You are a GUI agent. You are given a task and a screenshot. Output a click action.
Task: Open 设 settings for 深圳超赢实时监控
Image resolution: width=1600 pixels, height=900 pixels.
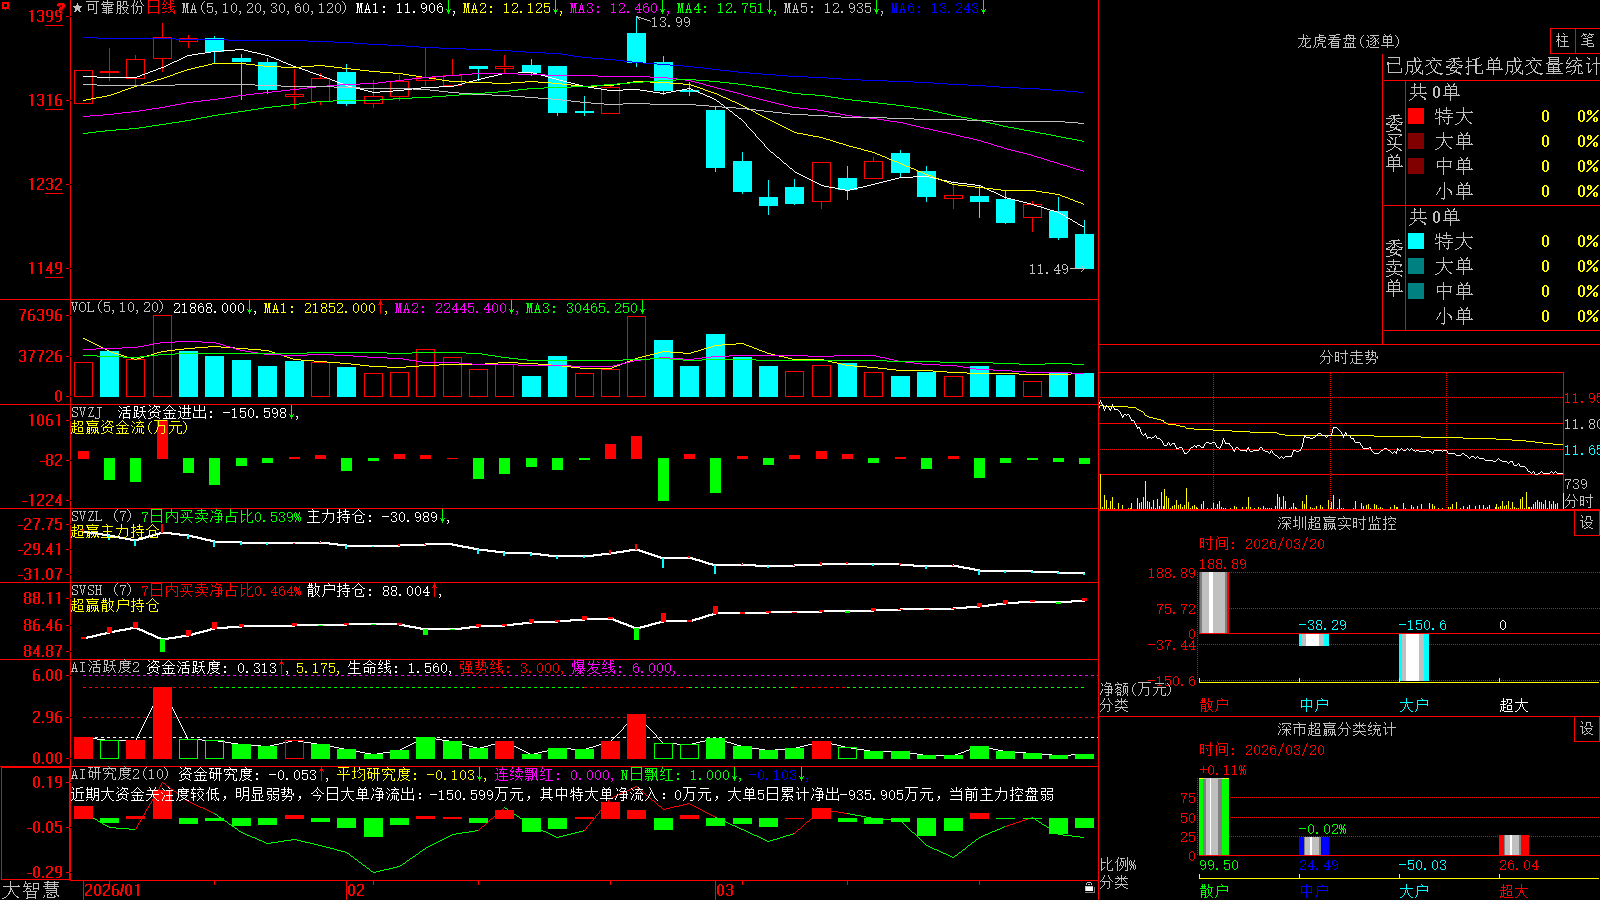point(1587,523)
